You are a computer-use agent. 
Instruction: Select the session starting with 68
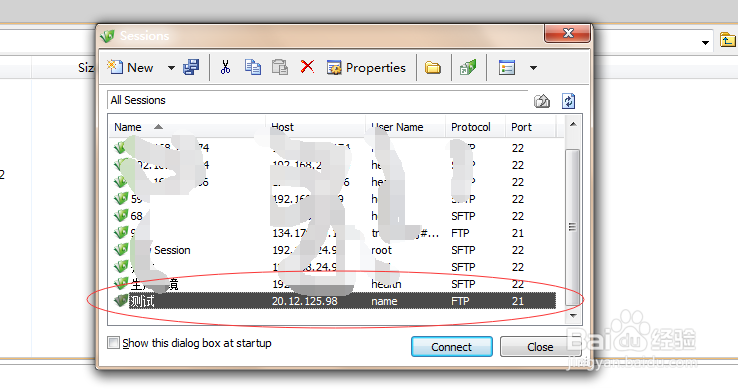point(334,216)
